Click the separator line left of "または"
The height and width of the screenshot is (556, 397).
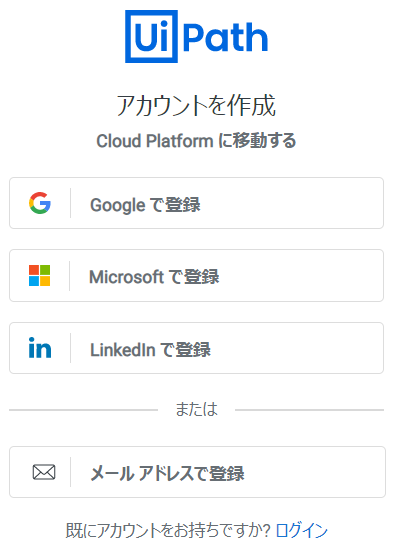(84, 410)
